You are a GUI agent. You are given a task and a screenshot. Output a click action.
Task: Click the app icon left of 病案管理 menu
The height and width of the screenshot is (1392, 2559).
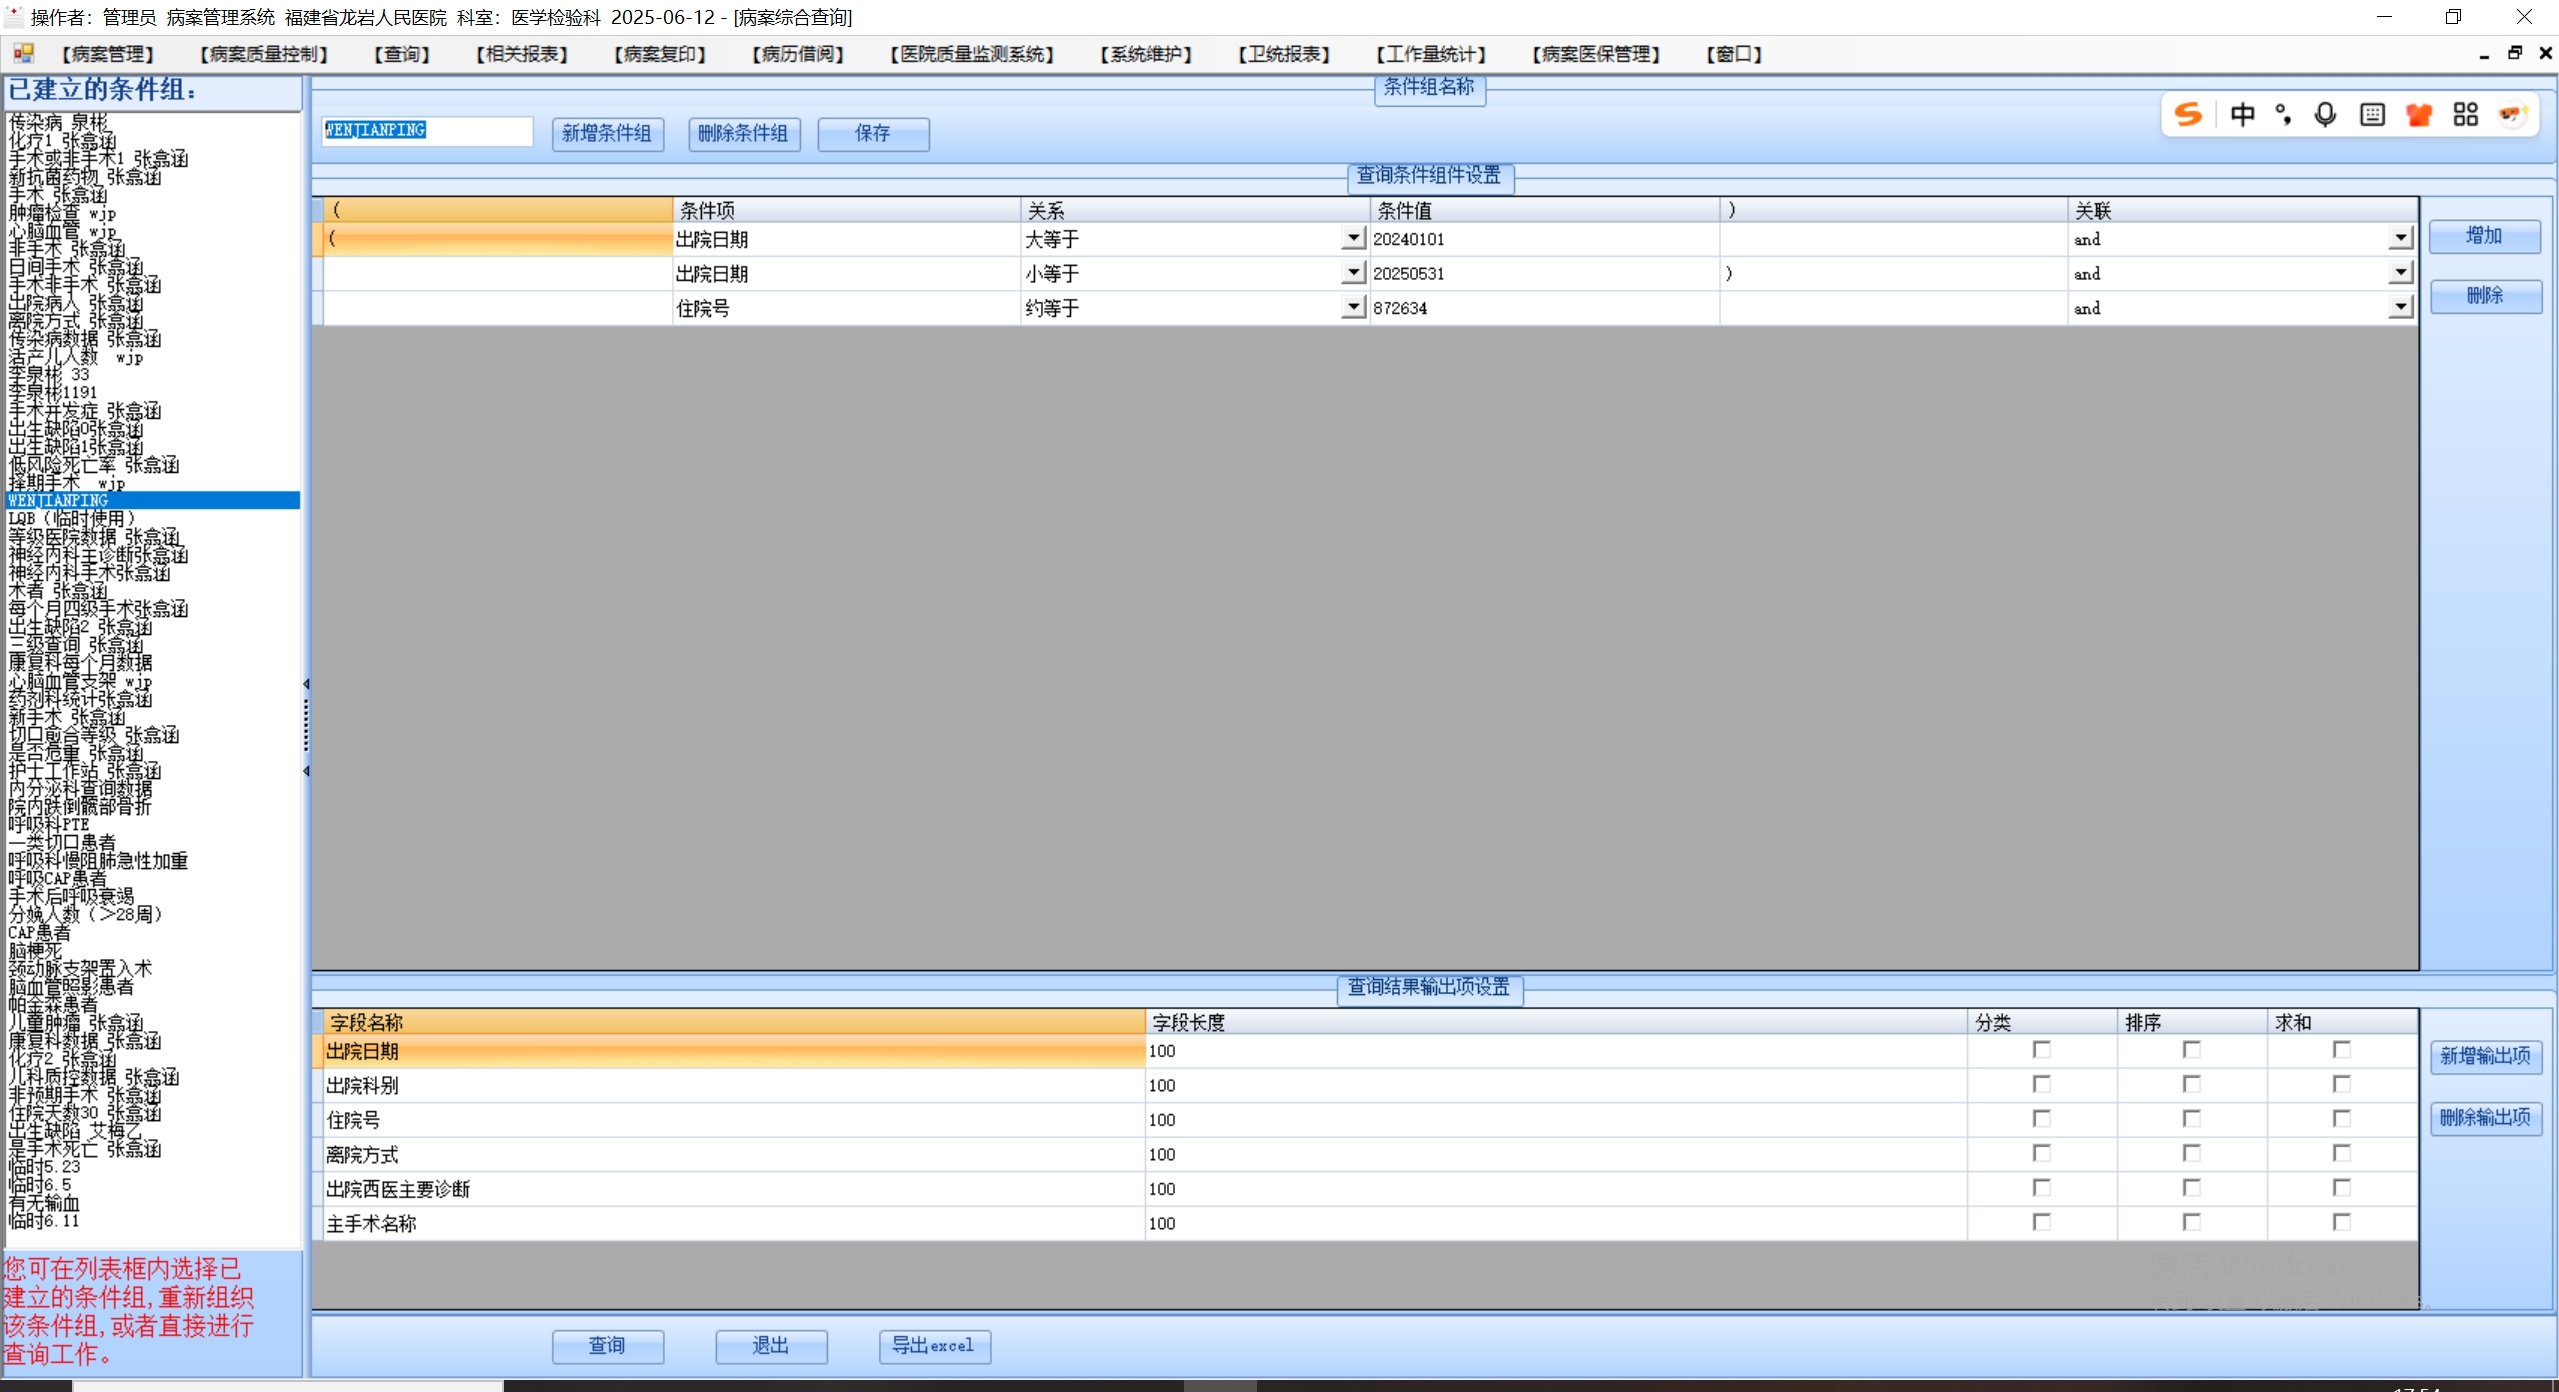(24, 53)
